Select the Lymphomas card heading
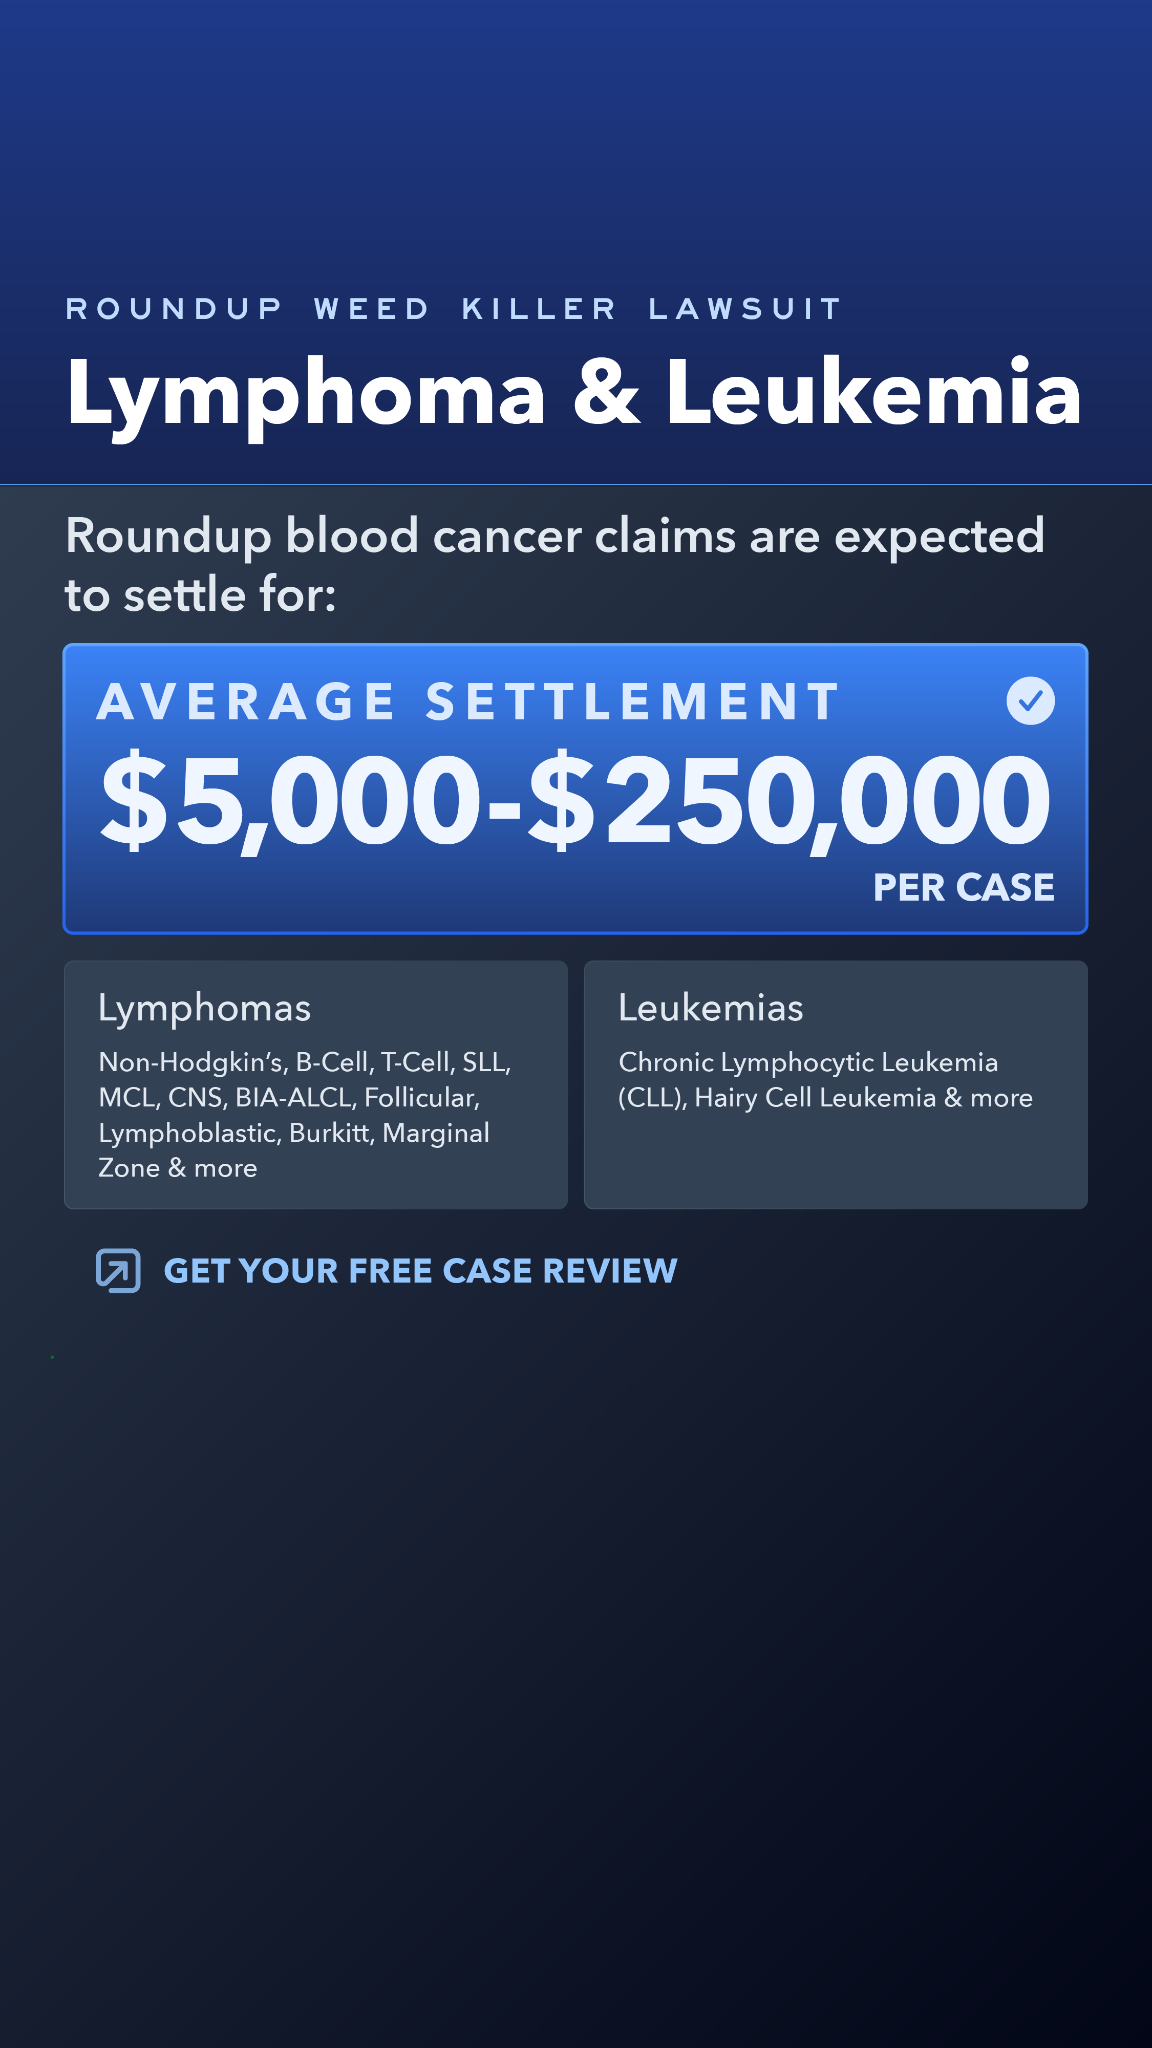The height and width of the screenshot is (2048, 1152). click(205, 1009)
